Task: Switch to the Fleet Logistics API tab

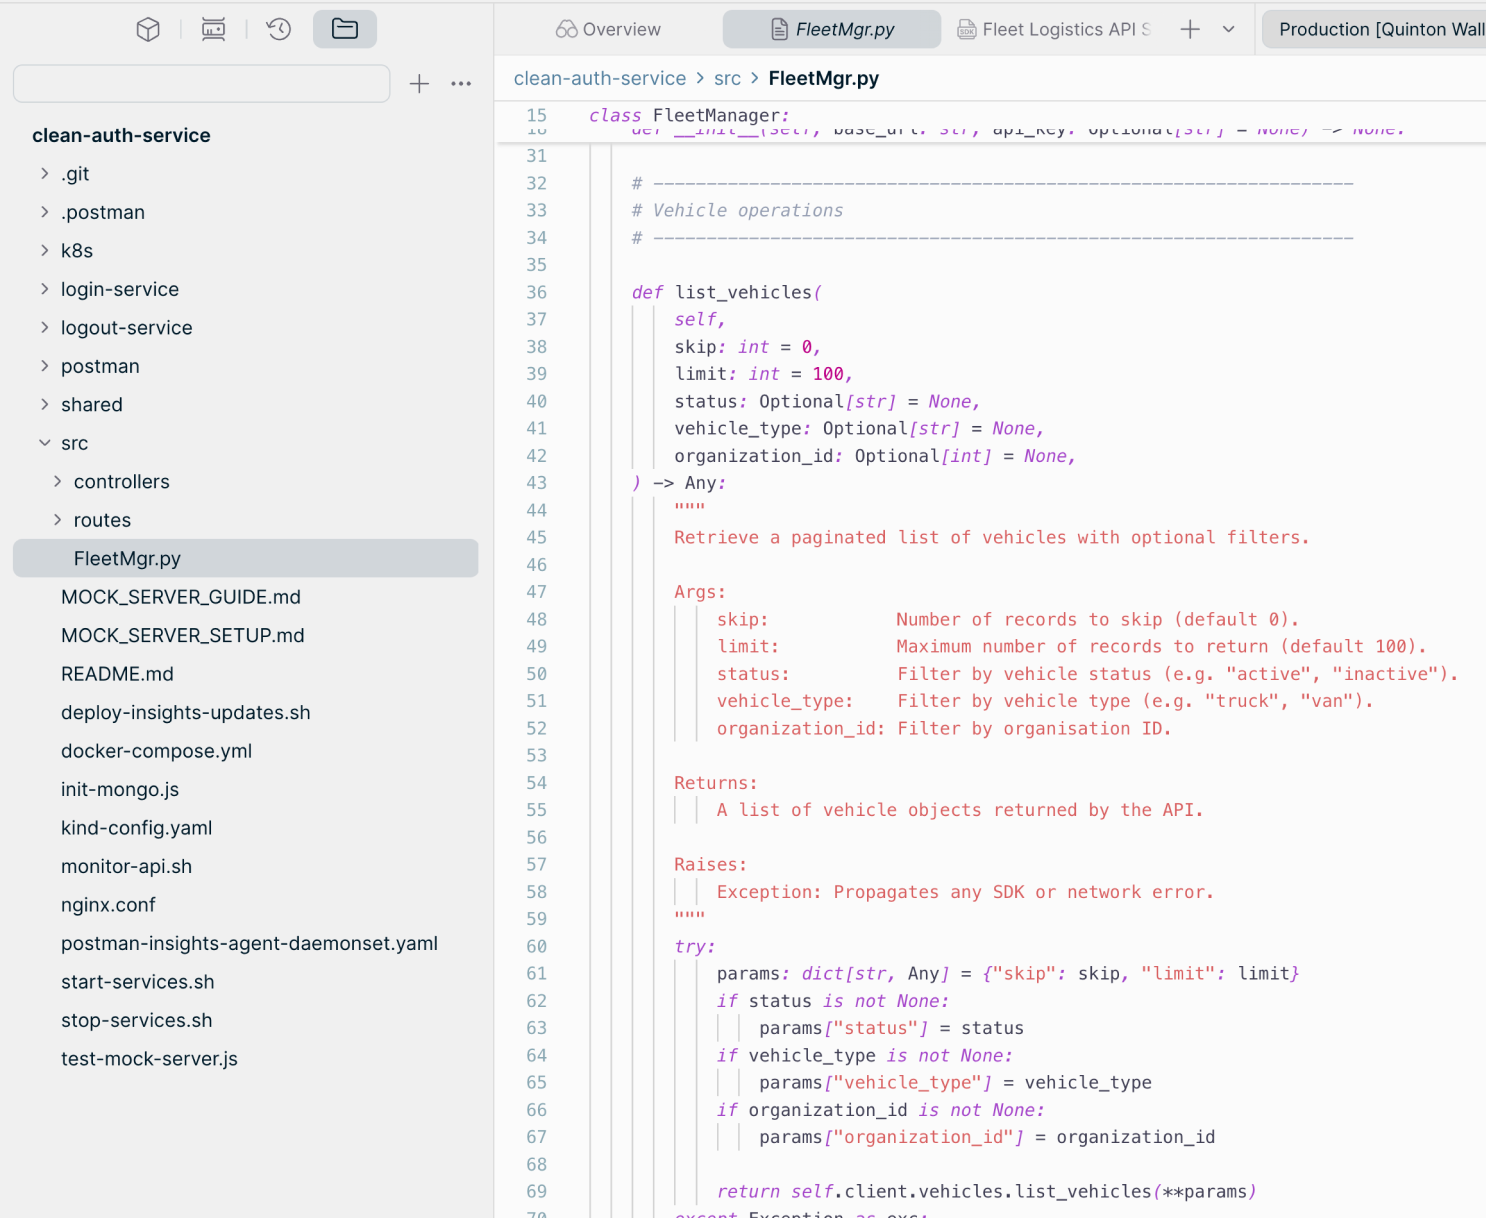Action: [x=1055, y=29]
